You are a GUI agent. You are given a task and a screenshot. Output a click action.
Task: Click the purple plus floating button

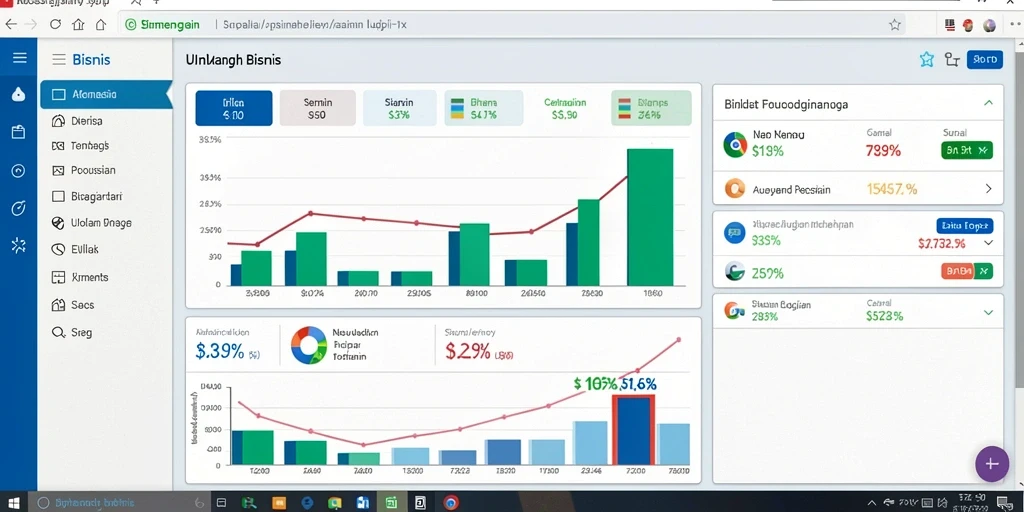tap(991, 464)
